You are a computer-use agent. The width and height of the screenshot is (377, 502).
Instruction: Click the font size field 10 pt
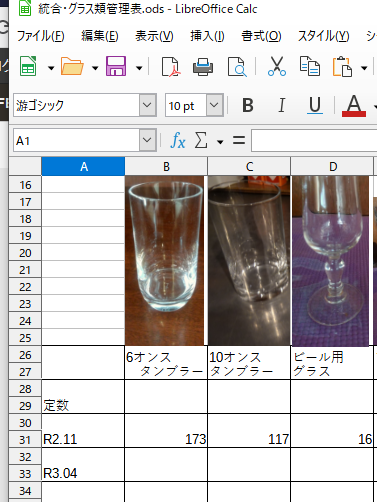coord(186,105)
